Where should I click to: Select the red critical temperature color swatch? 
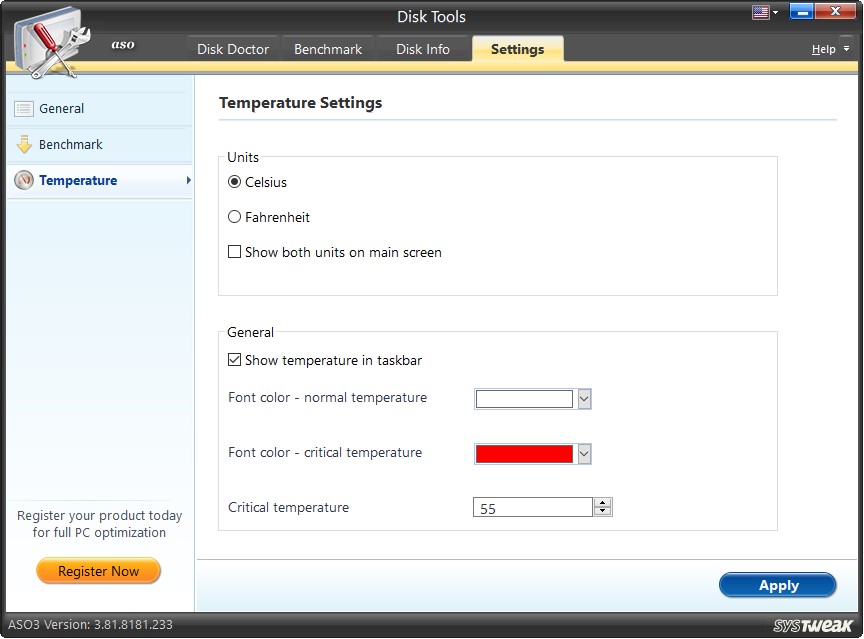click(525, 453)
